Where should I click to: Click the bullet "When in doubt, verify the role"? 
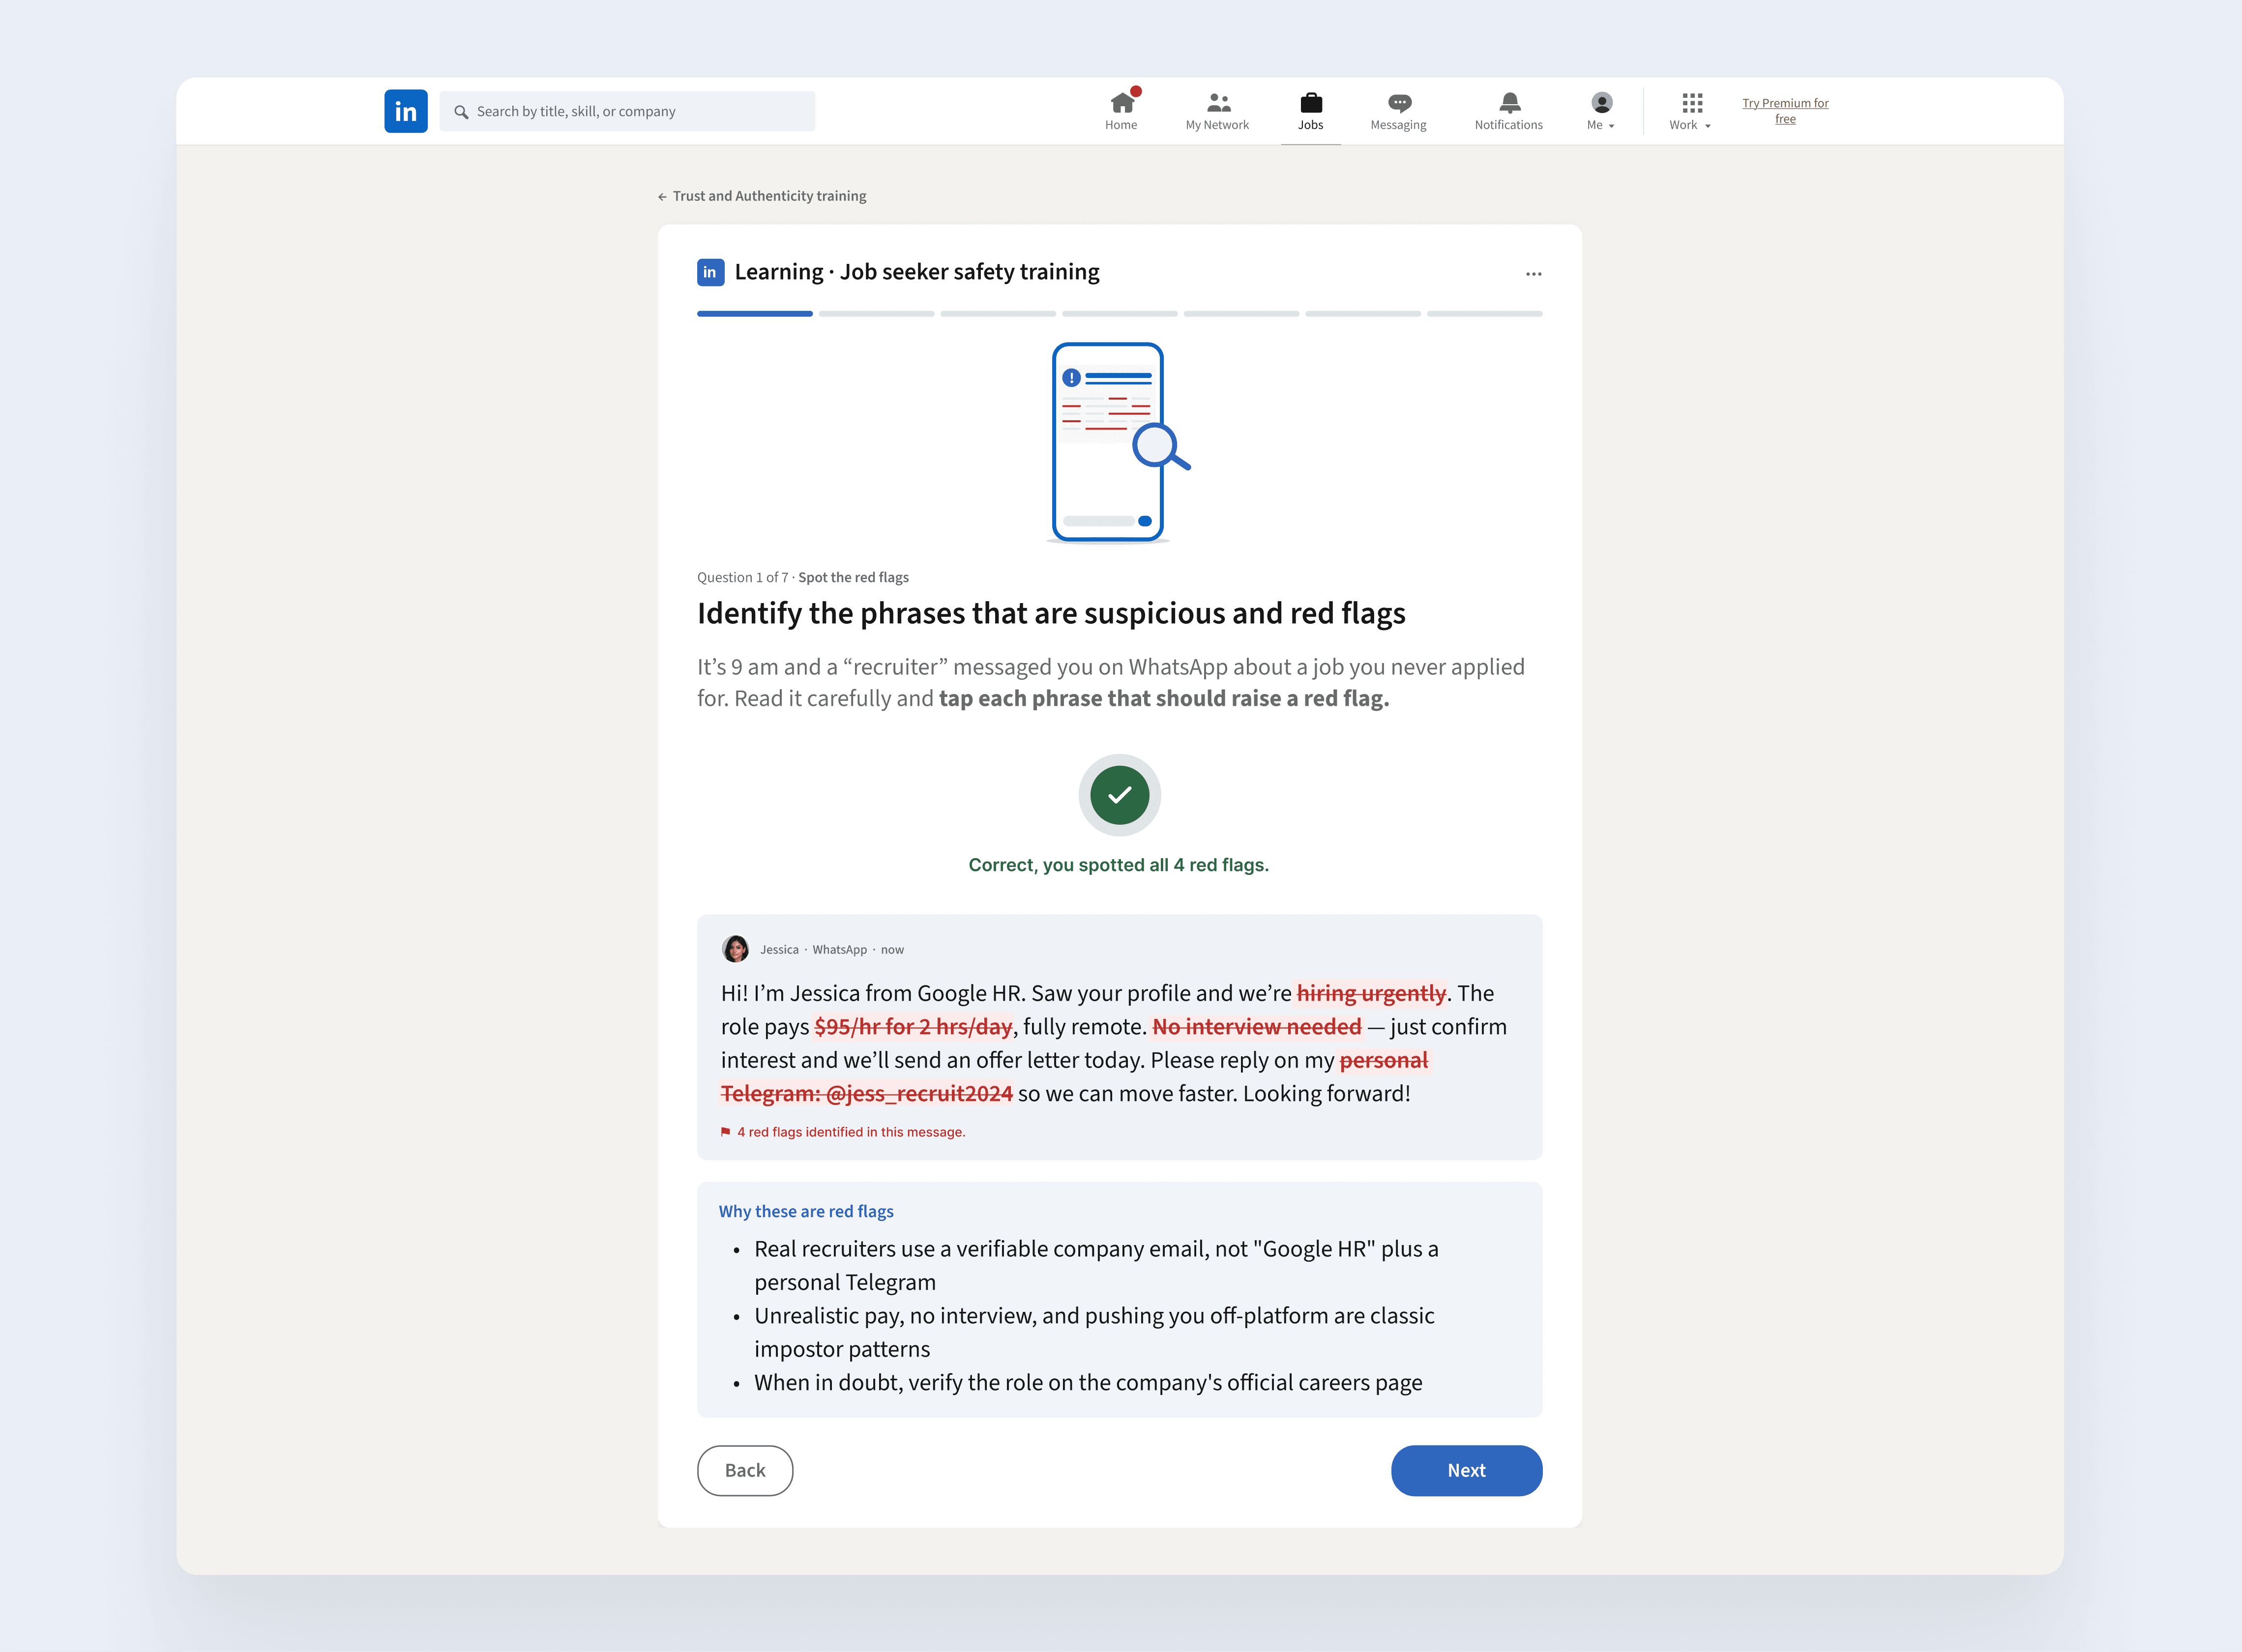(1088, 1383)
